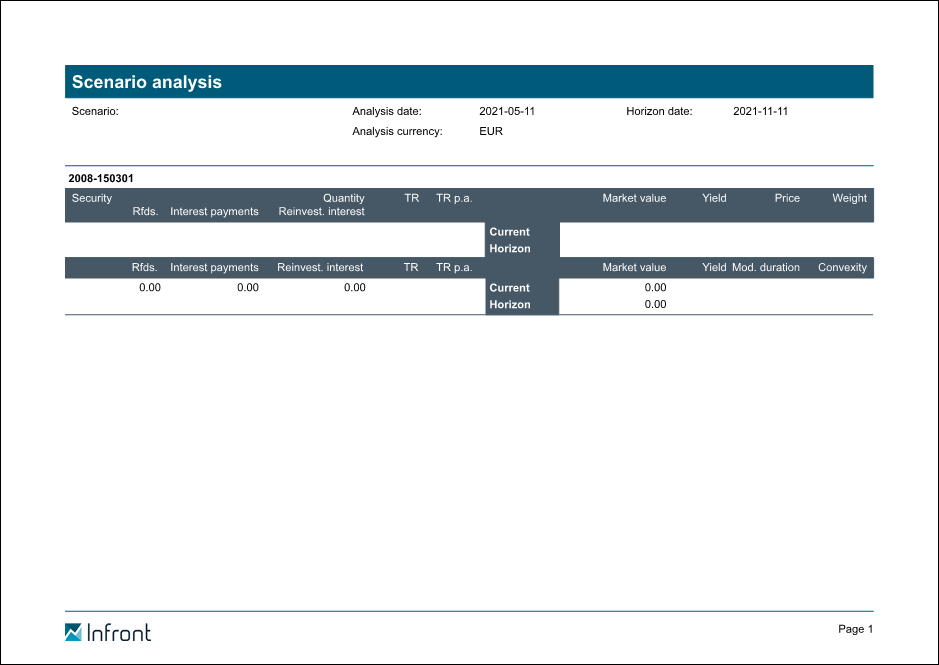939x665 pixels.
Task: Click the Mod. duration column header
Action: click(x=766, y=267)
